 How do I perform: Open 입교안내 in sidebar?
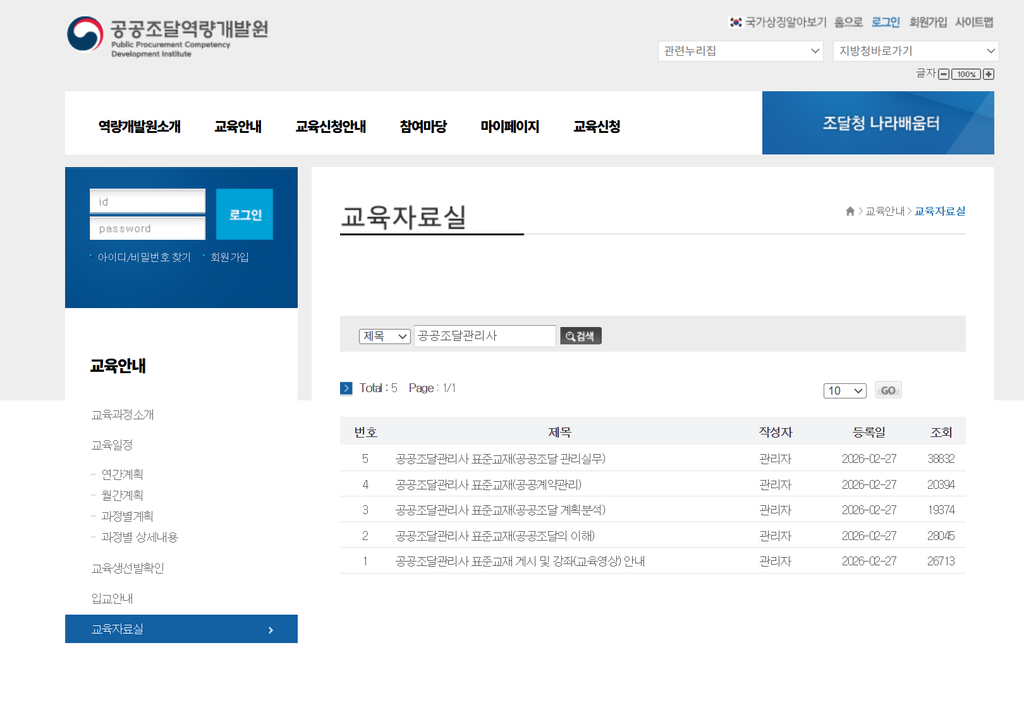112,598
